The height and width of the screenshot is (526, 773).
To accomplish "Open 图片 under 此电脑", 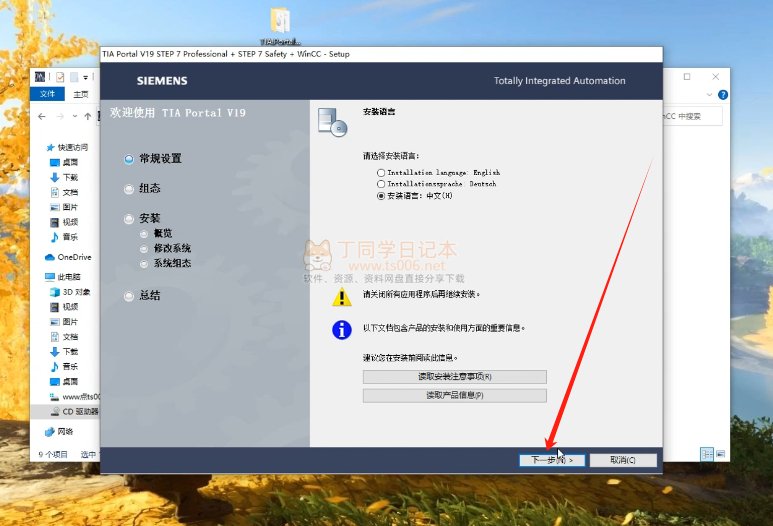I will pyautogui.click(x=64, y=322).
